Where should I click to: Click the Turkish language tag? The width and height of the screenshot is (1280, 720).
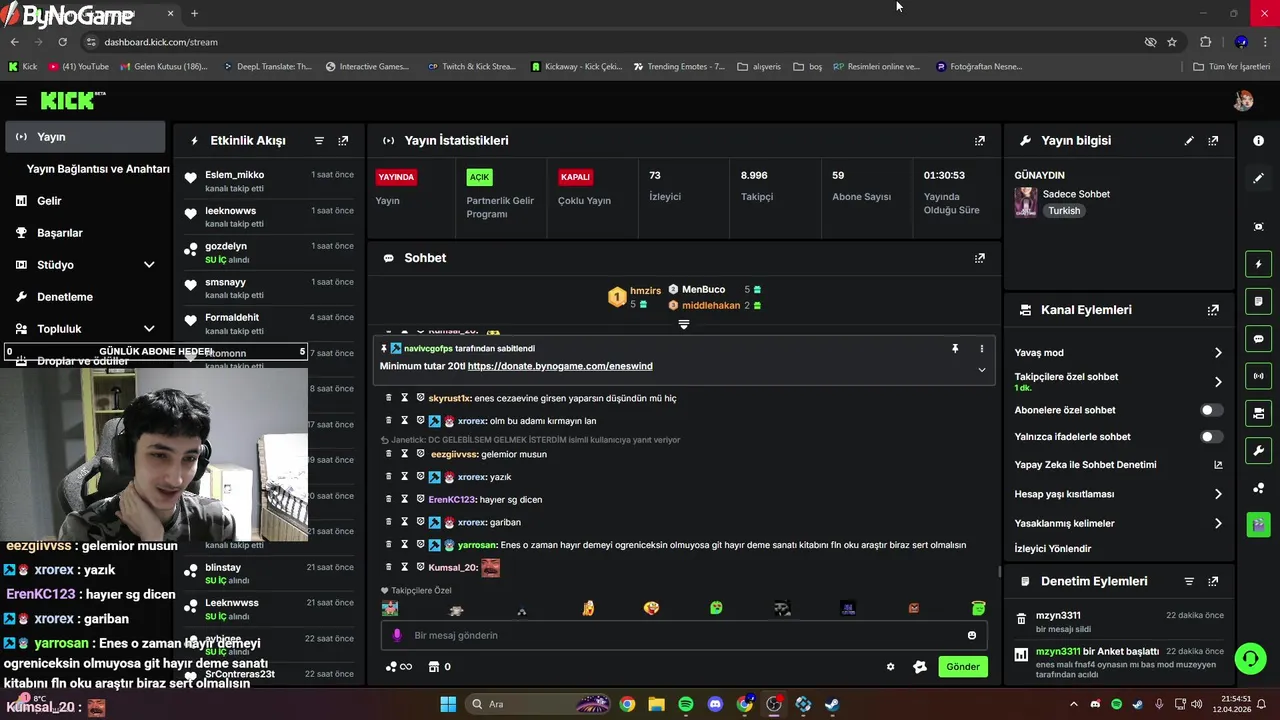(1064, 211)
